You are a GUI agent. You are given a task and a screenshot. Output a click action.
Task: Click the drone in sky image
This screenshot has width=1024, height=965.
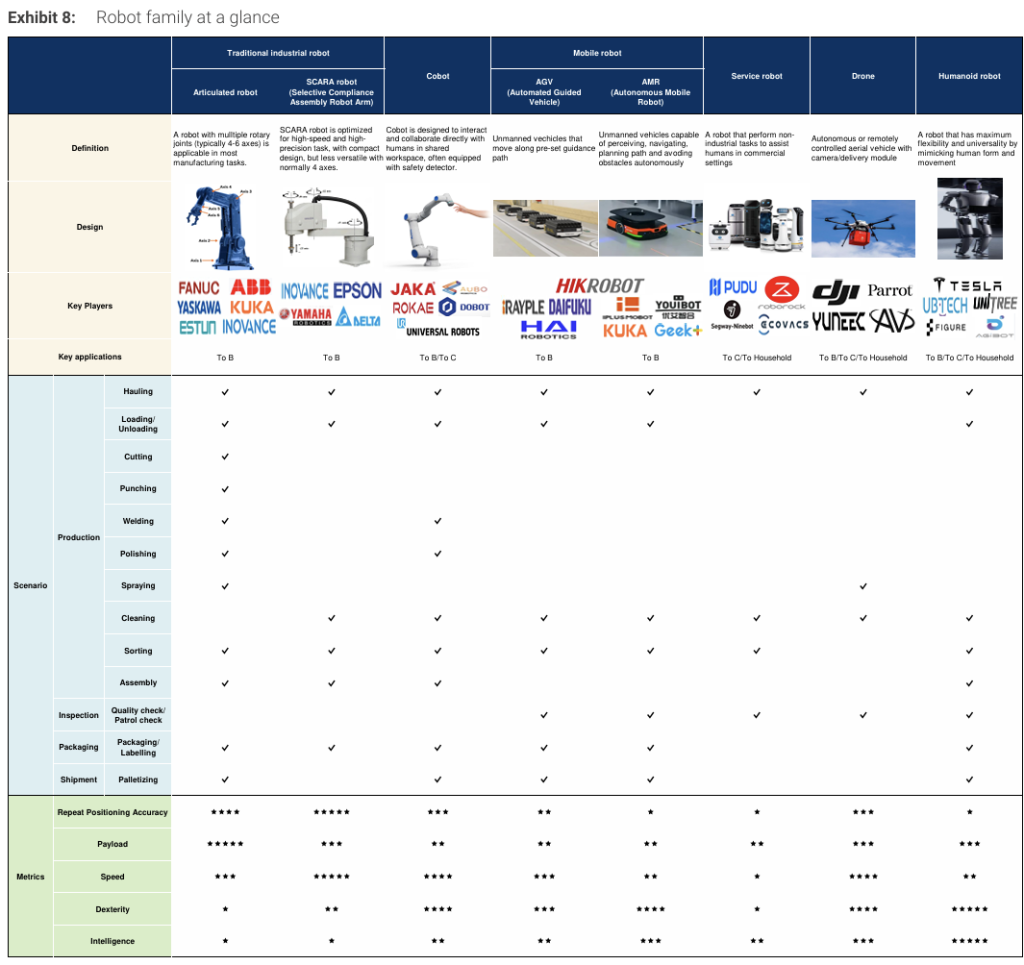coord(863,229)
